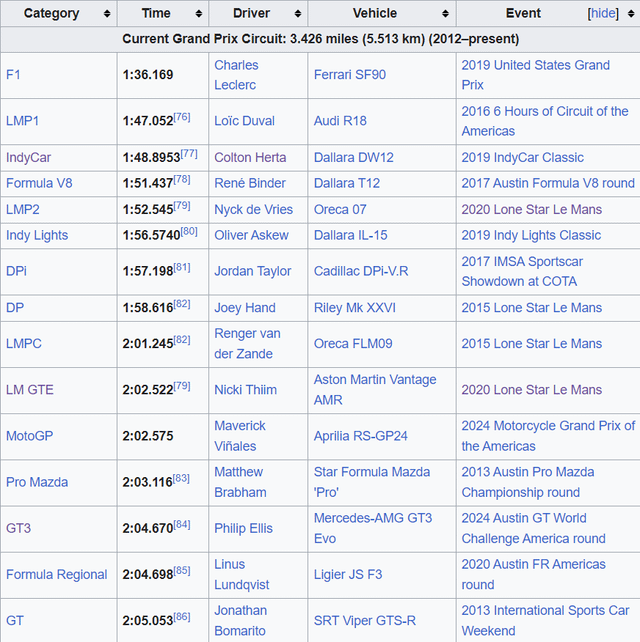Open the LMP1 category link

pos(23,121)
